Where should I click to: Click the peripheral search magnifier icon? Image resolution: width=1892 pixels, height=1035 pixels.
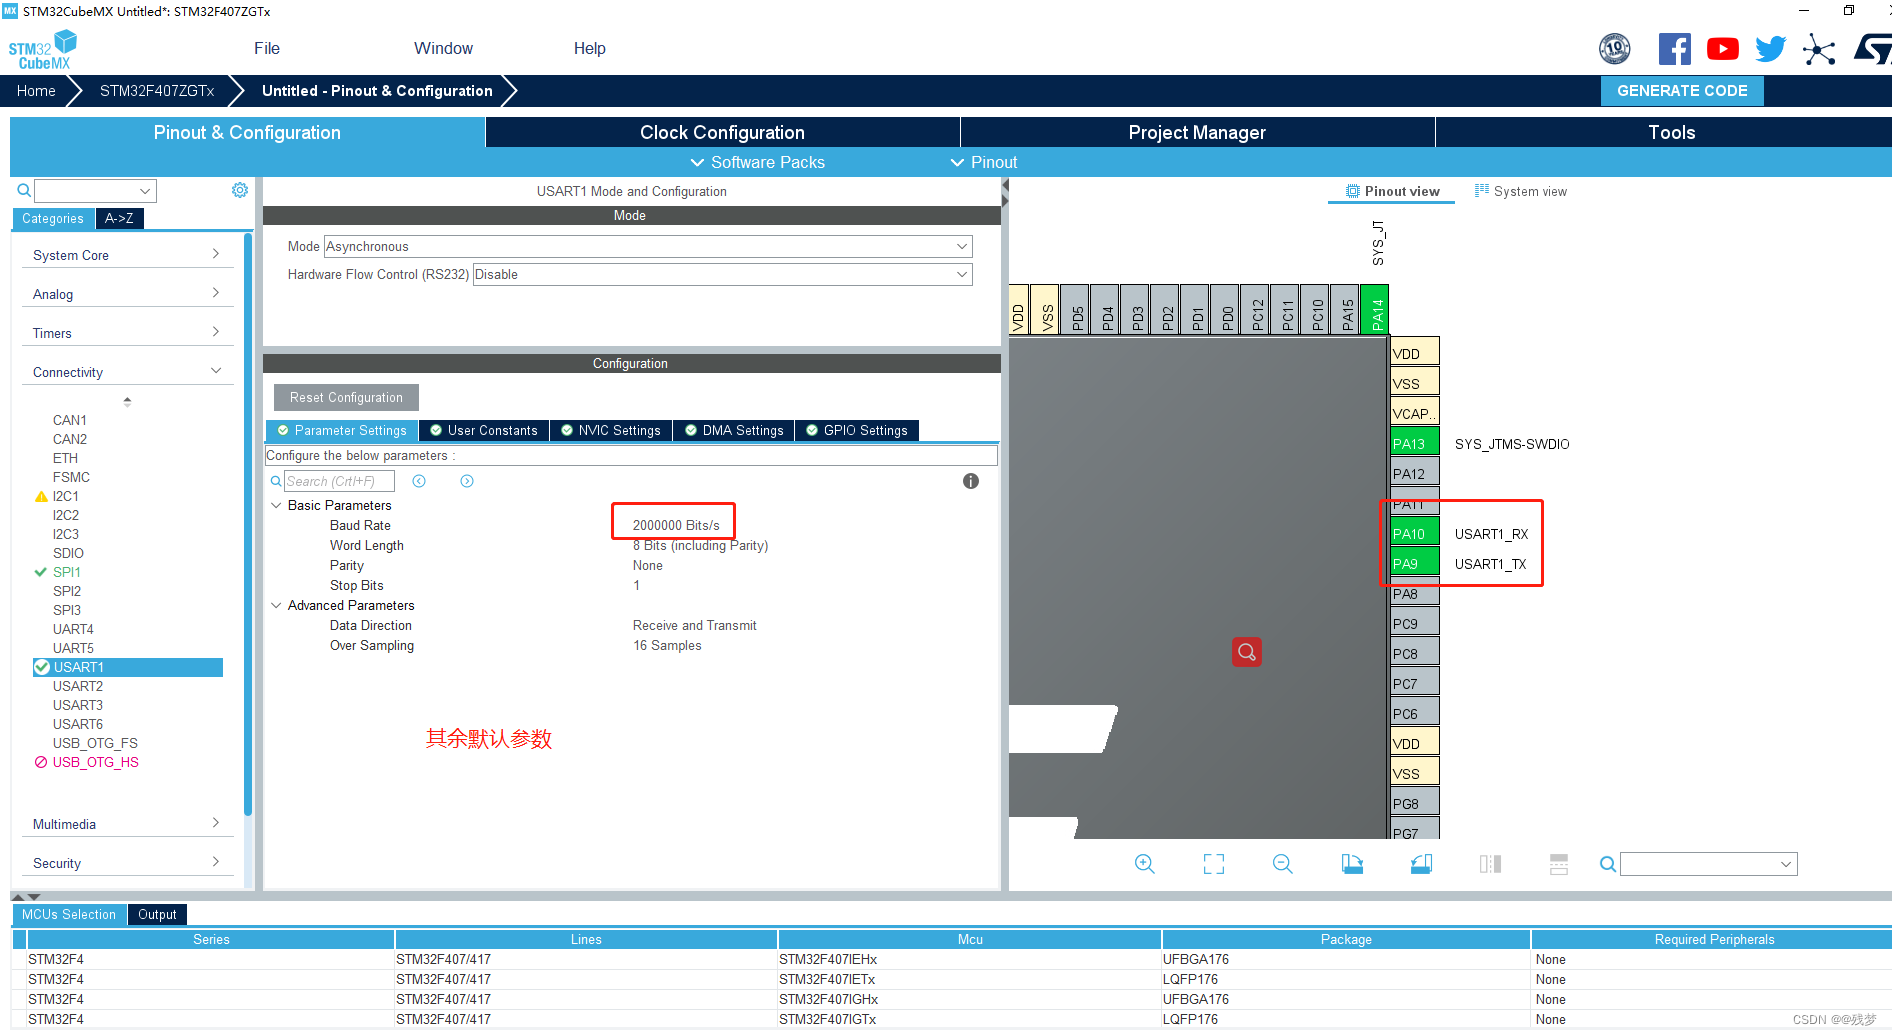[x=24, y=190]
